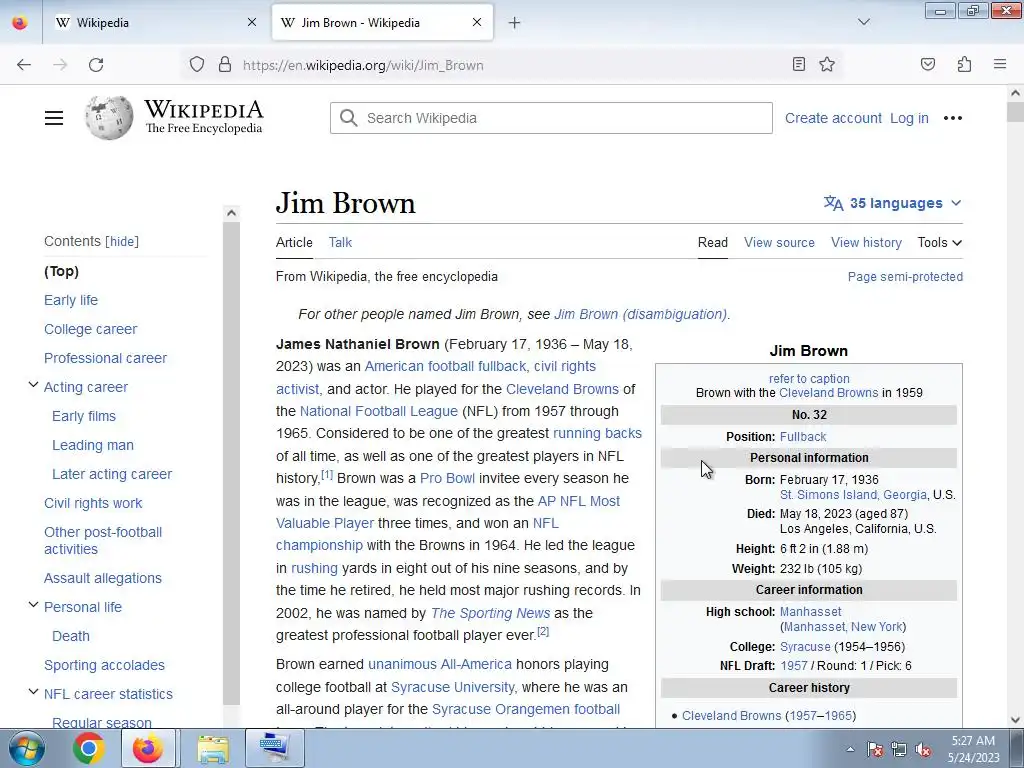Select the Read tab
1024x768 pixels.
tap(712, 242)
